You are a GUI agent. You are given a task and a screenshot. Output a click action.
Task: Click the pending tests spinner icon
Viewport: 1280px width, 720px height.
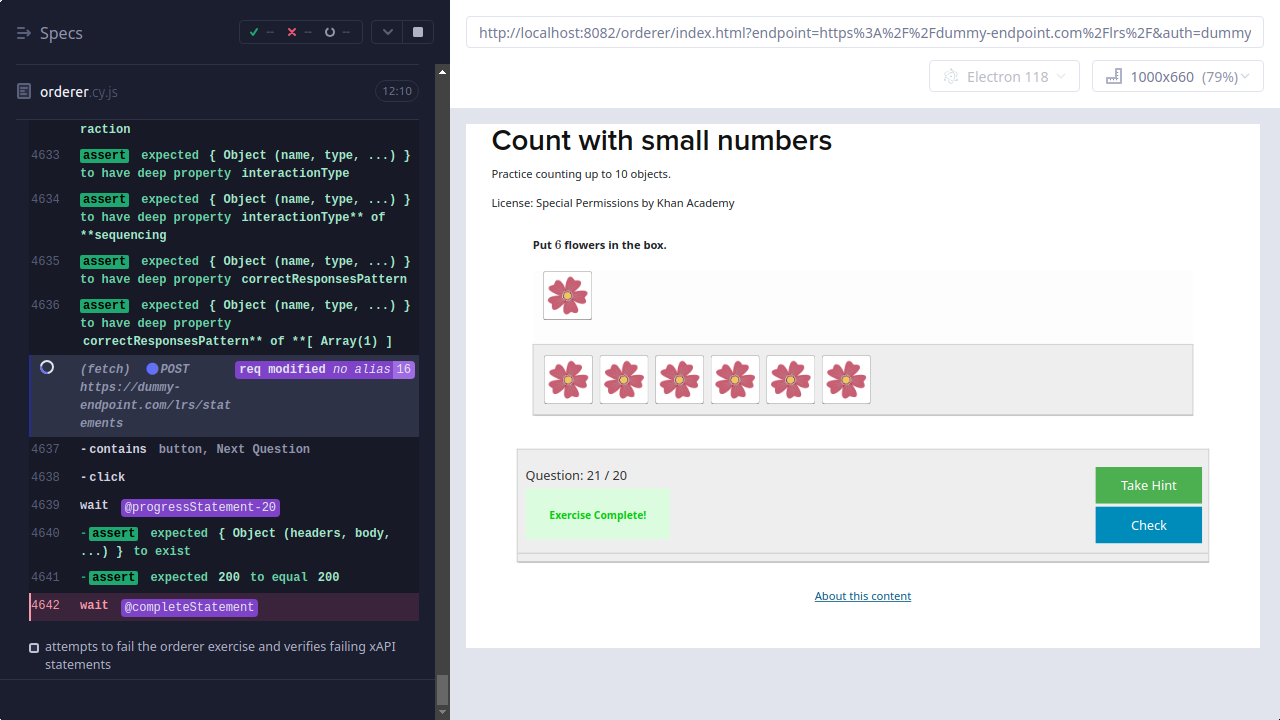pos(330,32)
